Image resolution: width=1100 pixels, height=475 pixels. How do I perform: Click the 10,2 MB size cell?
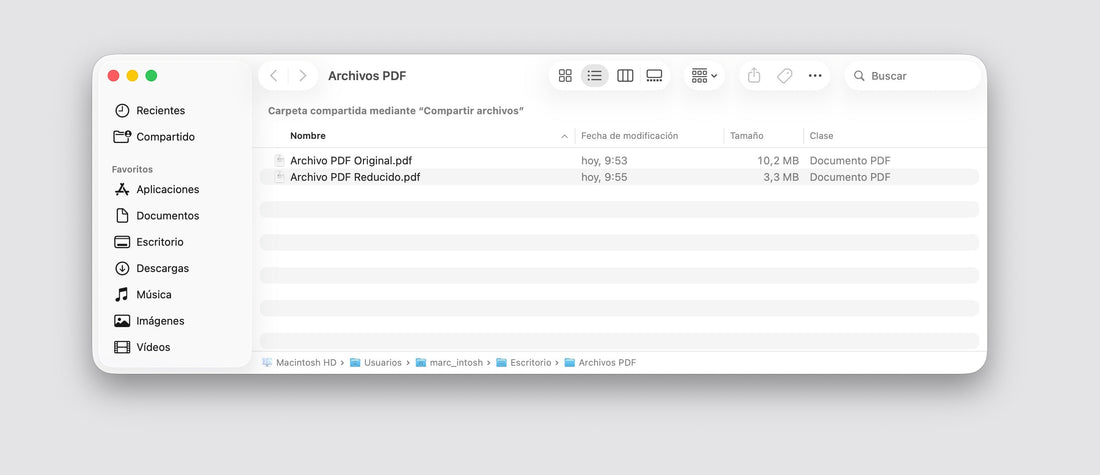point(778,161)
